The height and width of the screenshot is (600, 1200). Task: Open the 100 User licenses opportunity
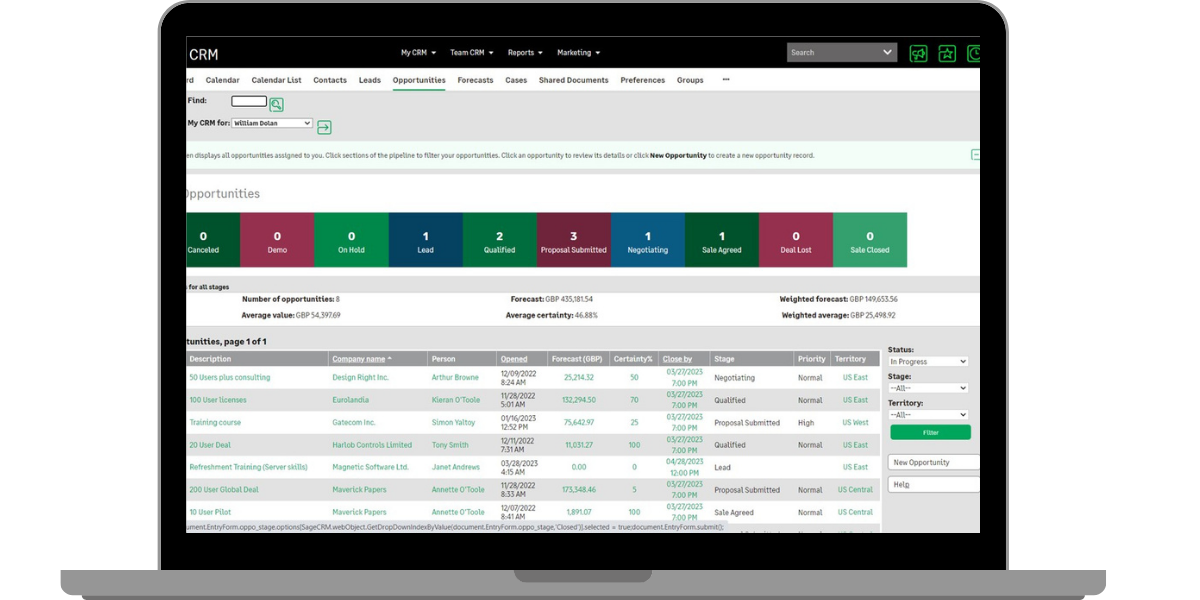point(218,400)
